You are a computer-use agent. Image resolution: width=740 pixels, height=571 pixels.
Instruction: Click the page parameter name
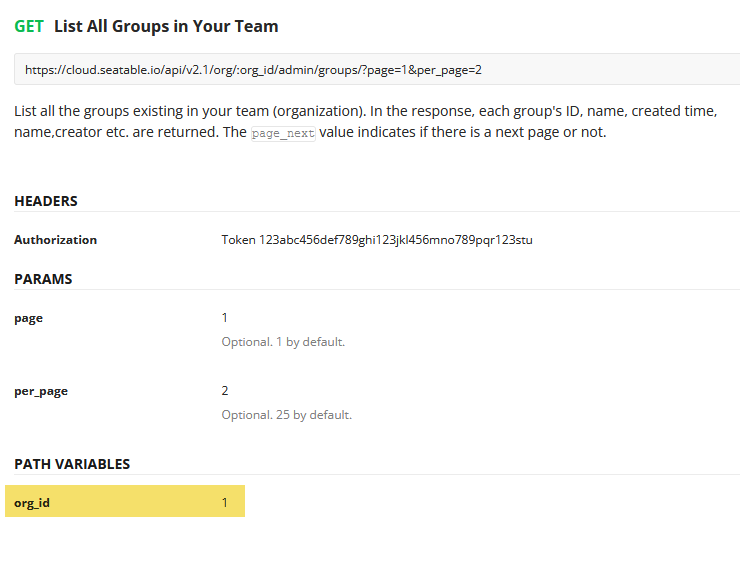tap(28, 318)
